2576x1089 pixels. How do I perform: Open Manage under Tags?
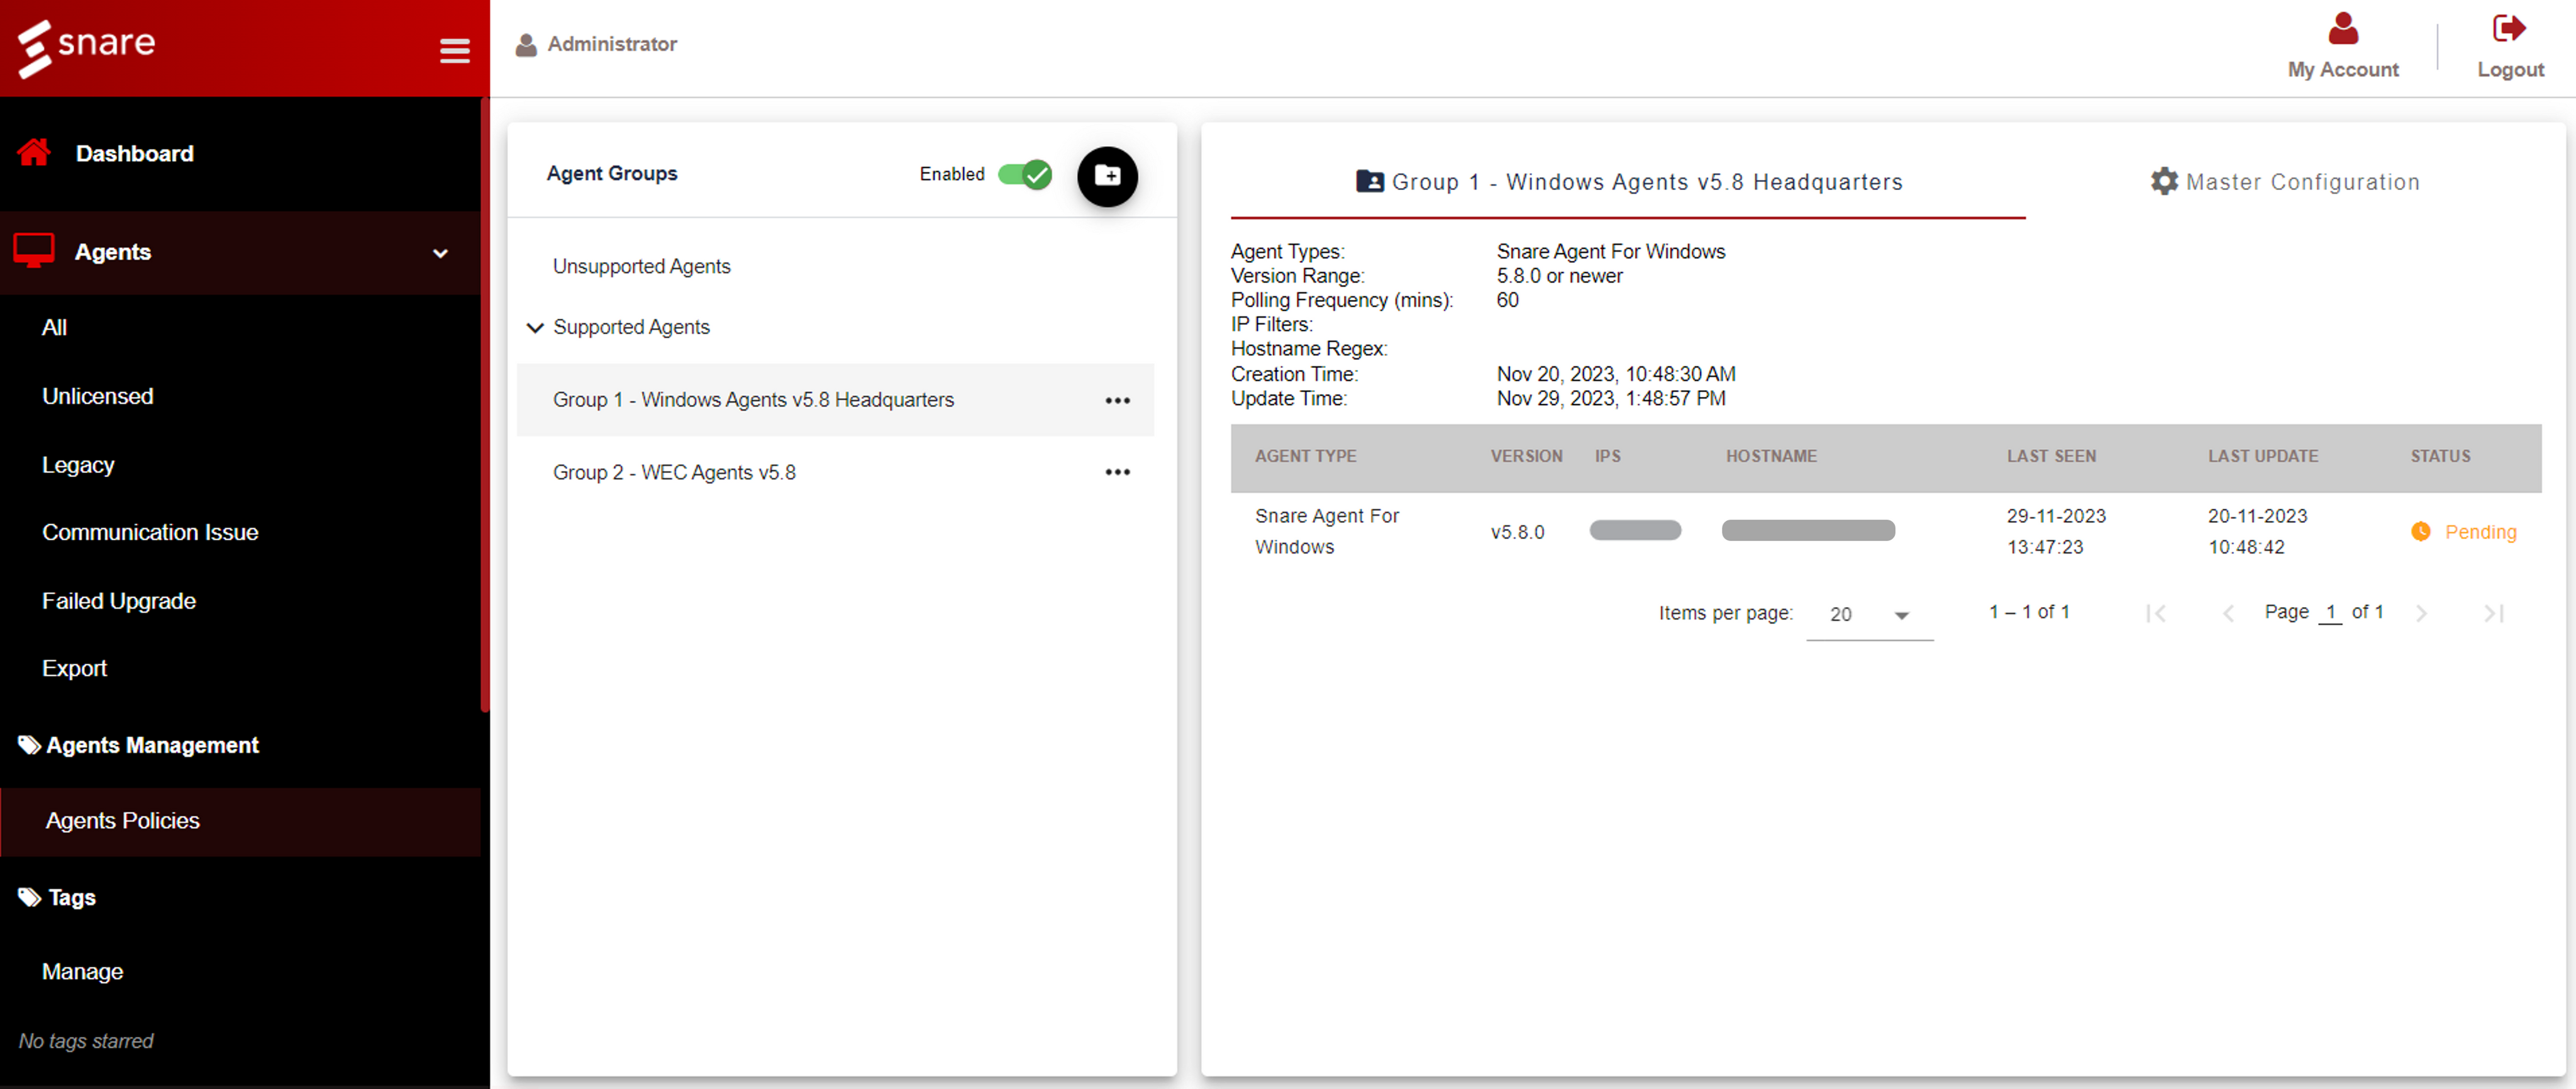pos(82,971)
